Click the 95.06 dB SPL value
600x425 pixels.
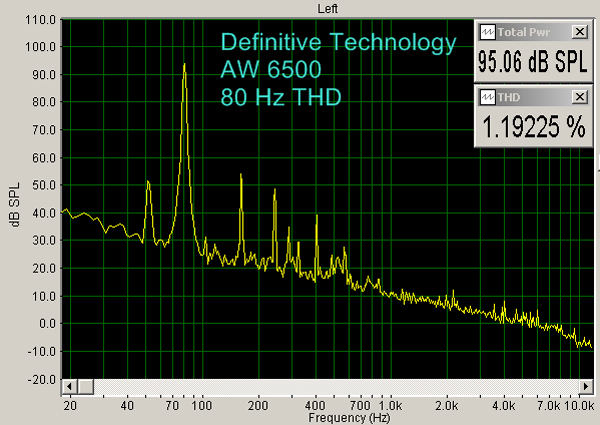point(533,61)
